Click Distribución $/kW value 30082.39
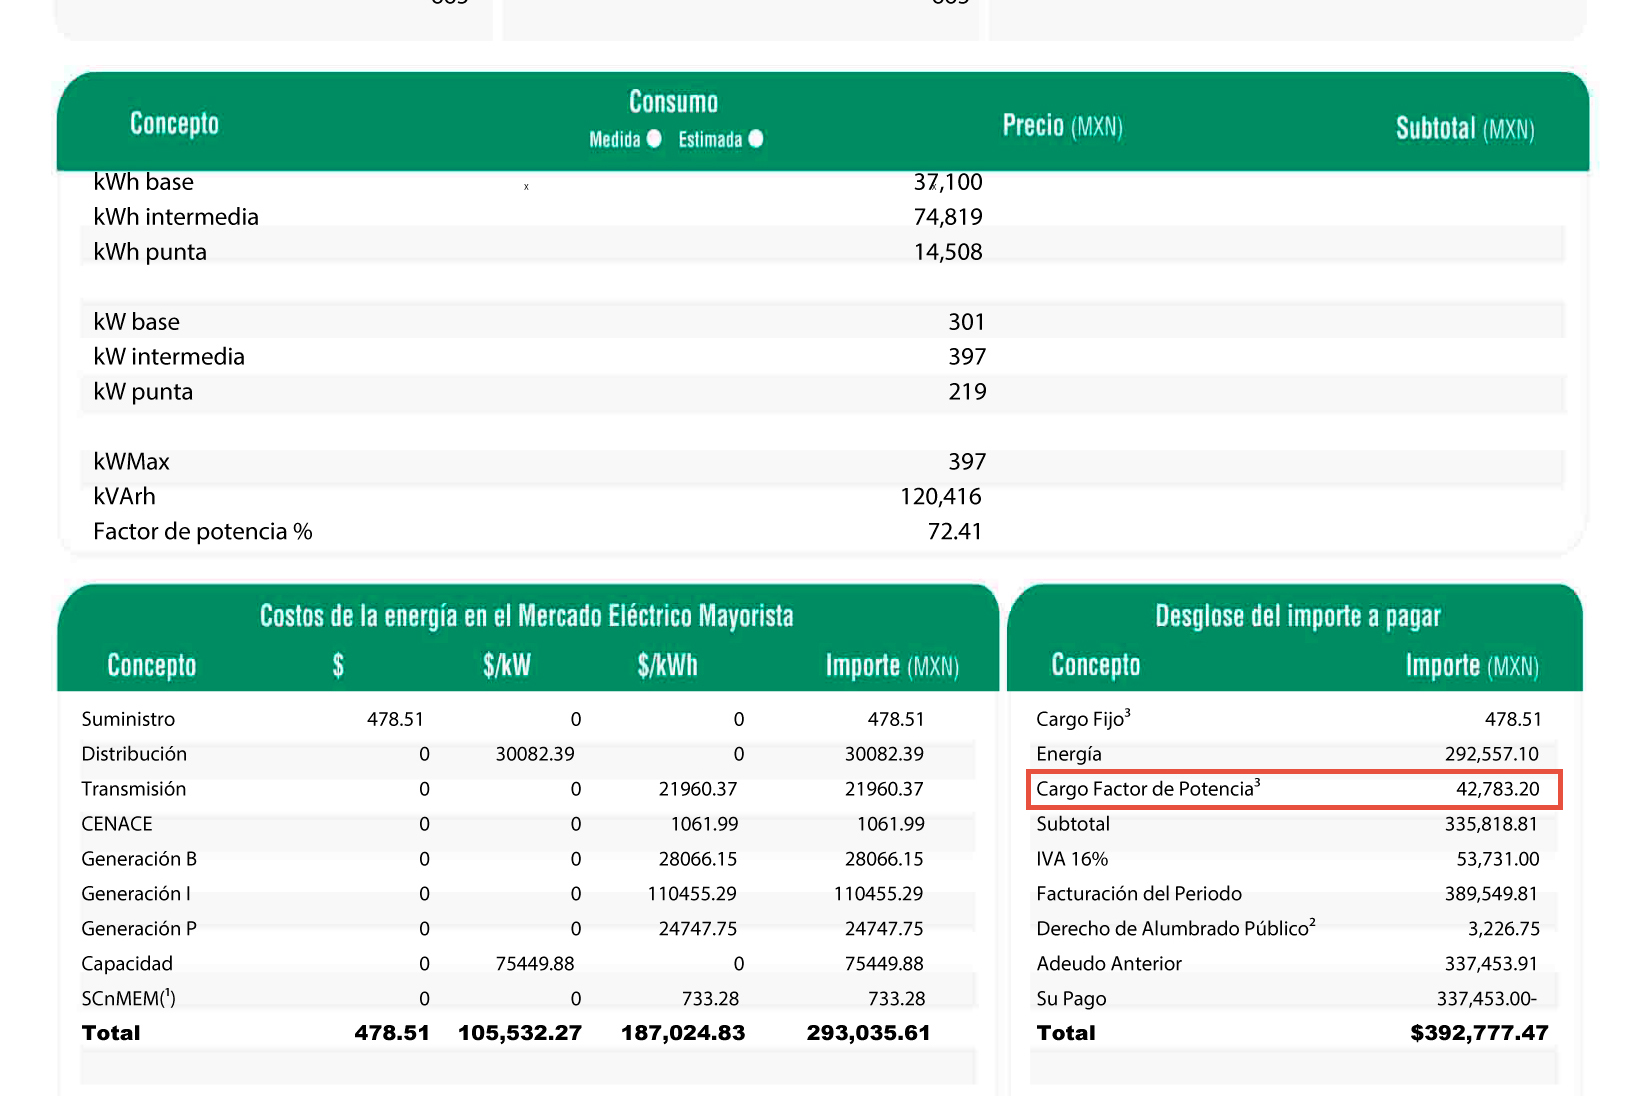Image resolution: width=1650 pixels, height=1096 pixels. tap(535, 754)
